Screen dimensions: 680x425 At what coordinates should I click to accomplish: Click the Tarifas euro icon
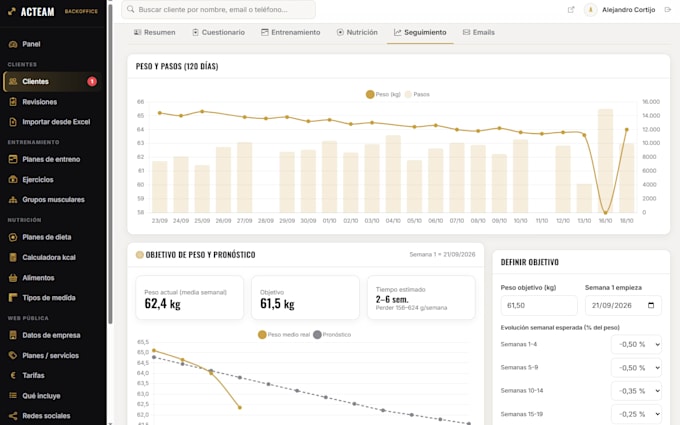(13, 376)
